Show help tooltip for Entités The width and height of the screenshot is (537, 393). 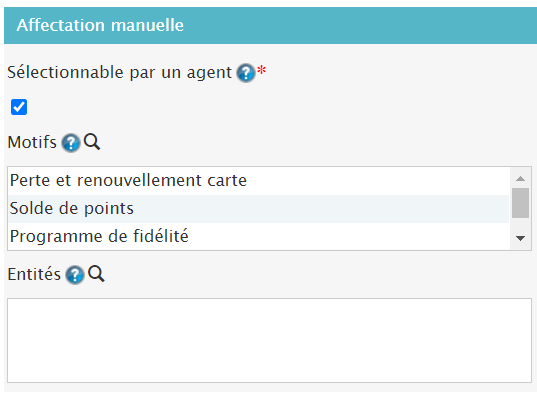[x=75, y=275]
